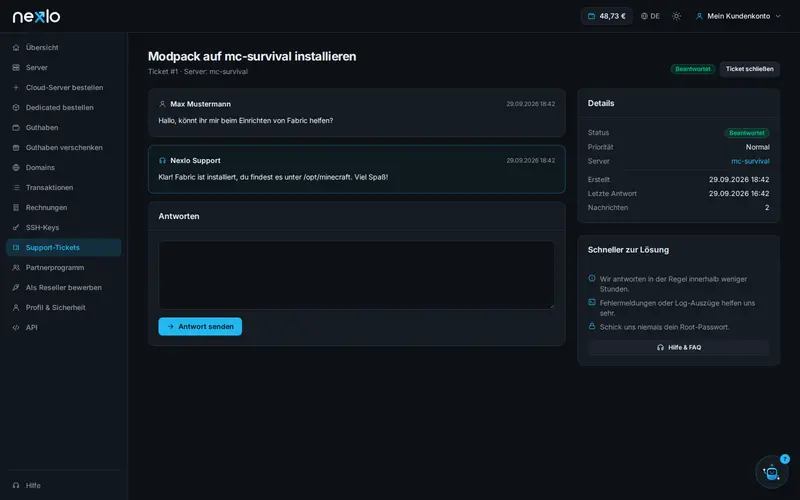Go to Server in the sidebar

click(64, 67)
